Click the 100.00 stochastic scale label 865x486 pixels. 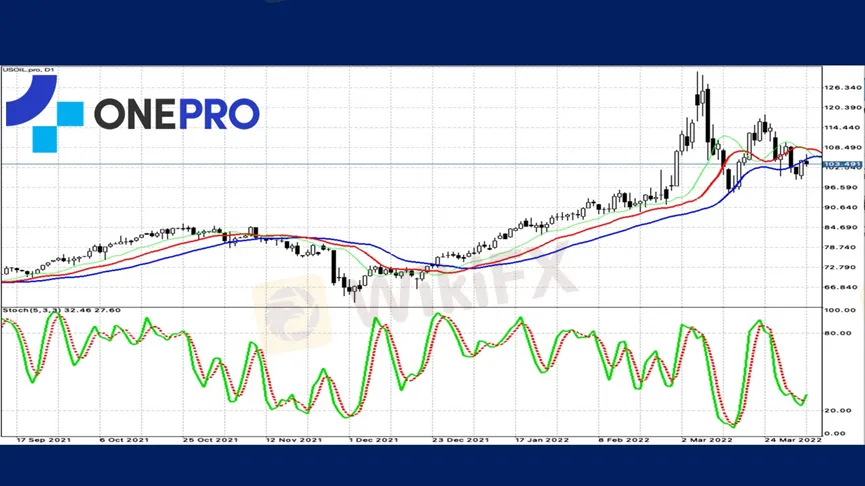tap(840, 311)
